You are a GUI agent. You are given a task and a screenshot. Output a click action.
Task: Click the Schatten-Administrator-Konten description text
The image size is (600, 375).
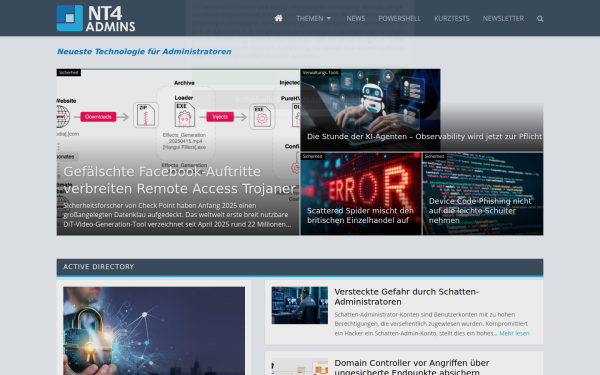click(x=431, y=324)
